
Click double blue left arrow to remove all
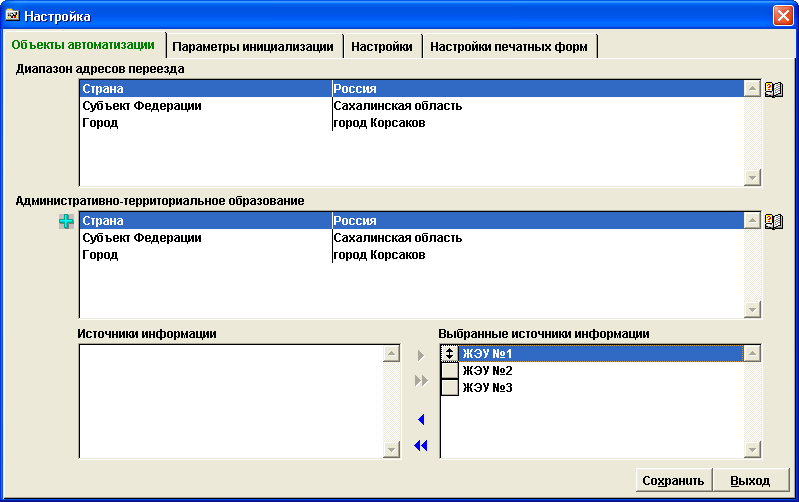tap(421, 446)
